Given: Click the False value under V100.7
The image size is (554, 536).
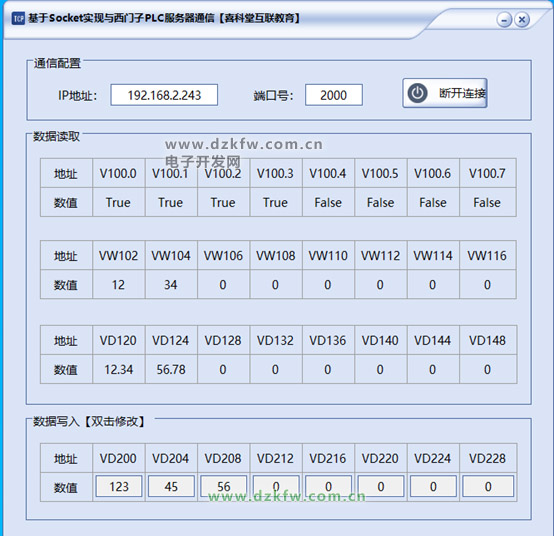Looking at the screenshot, I should 487,202.
